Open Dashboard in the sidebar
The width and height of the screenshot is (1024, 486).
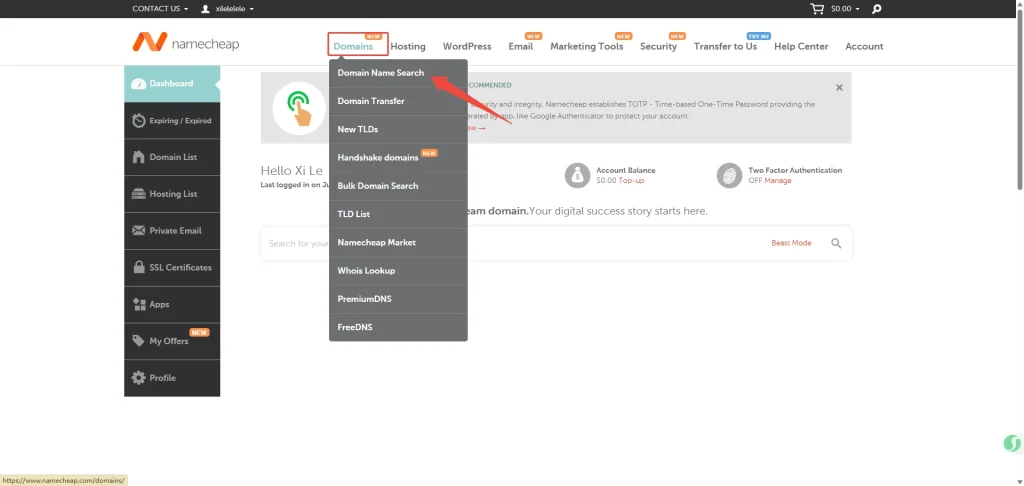point(172,84)
